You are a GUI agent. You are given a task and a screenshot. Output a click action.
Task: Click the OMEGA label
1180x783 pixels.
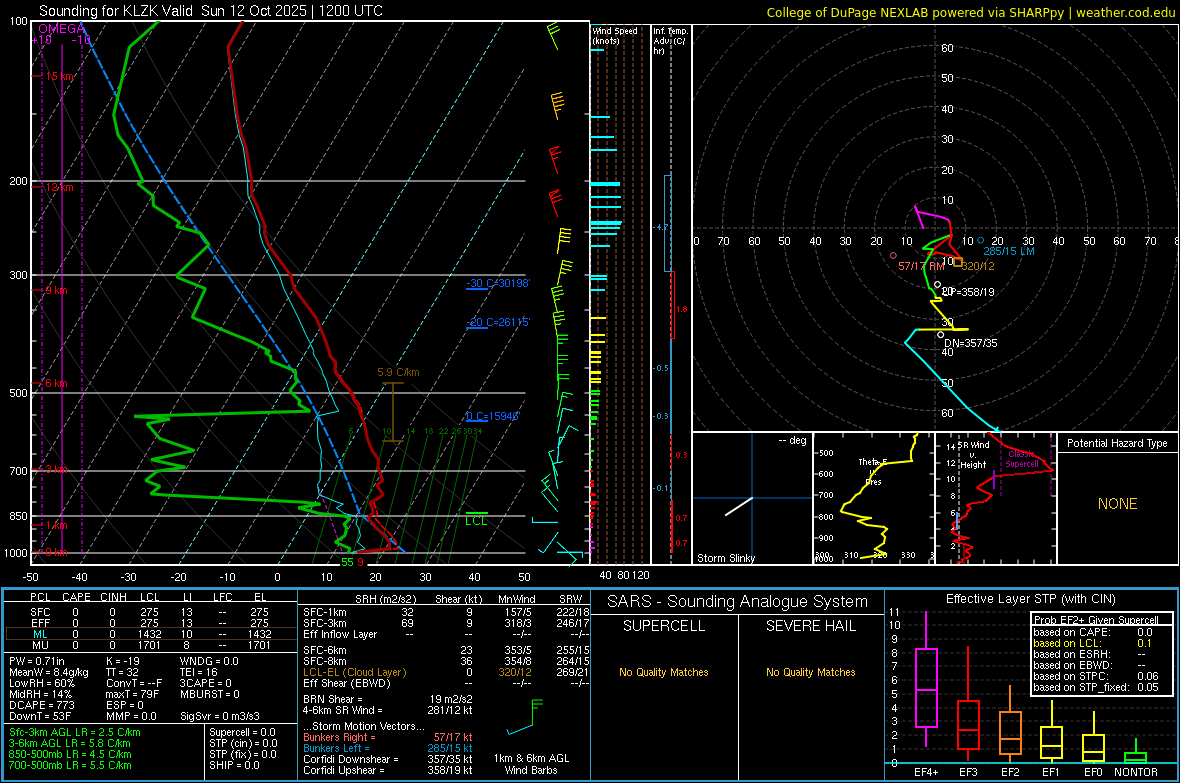coord(61,29)
